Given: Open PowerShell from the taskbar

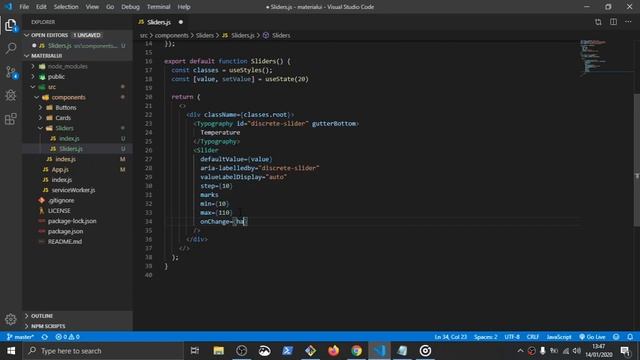Looking at the screenshot, I should pos(287,351).
